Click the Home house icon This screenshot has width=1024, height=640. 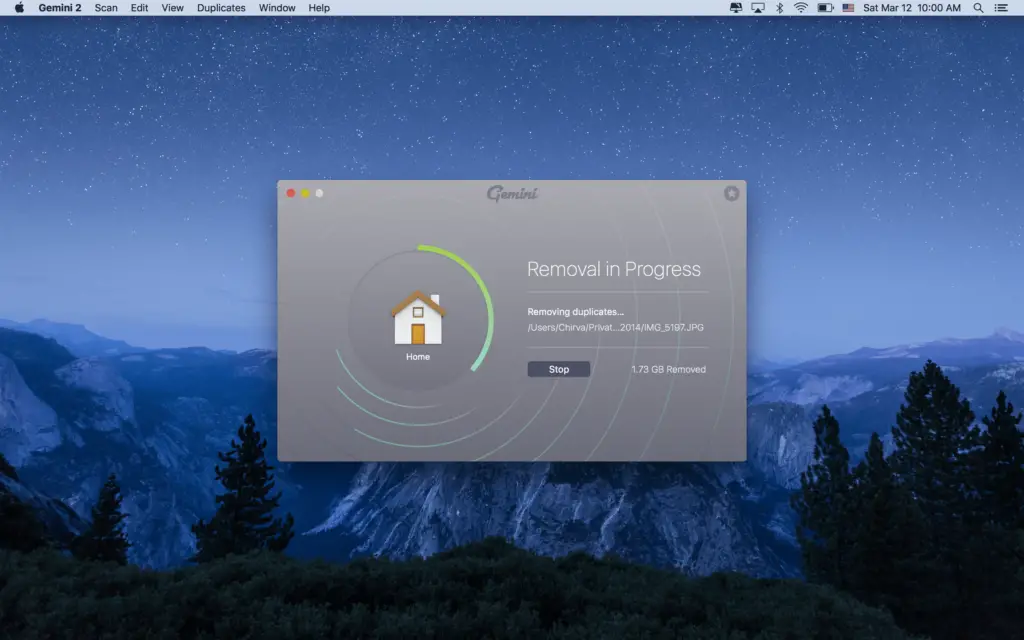(x=418, y=317)
